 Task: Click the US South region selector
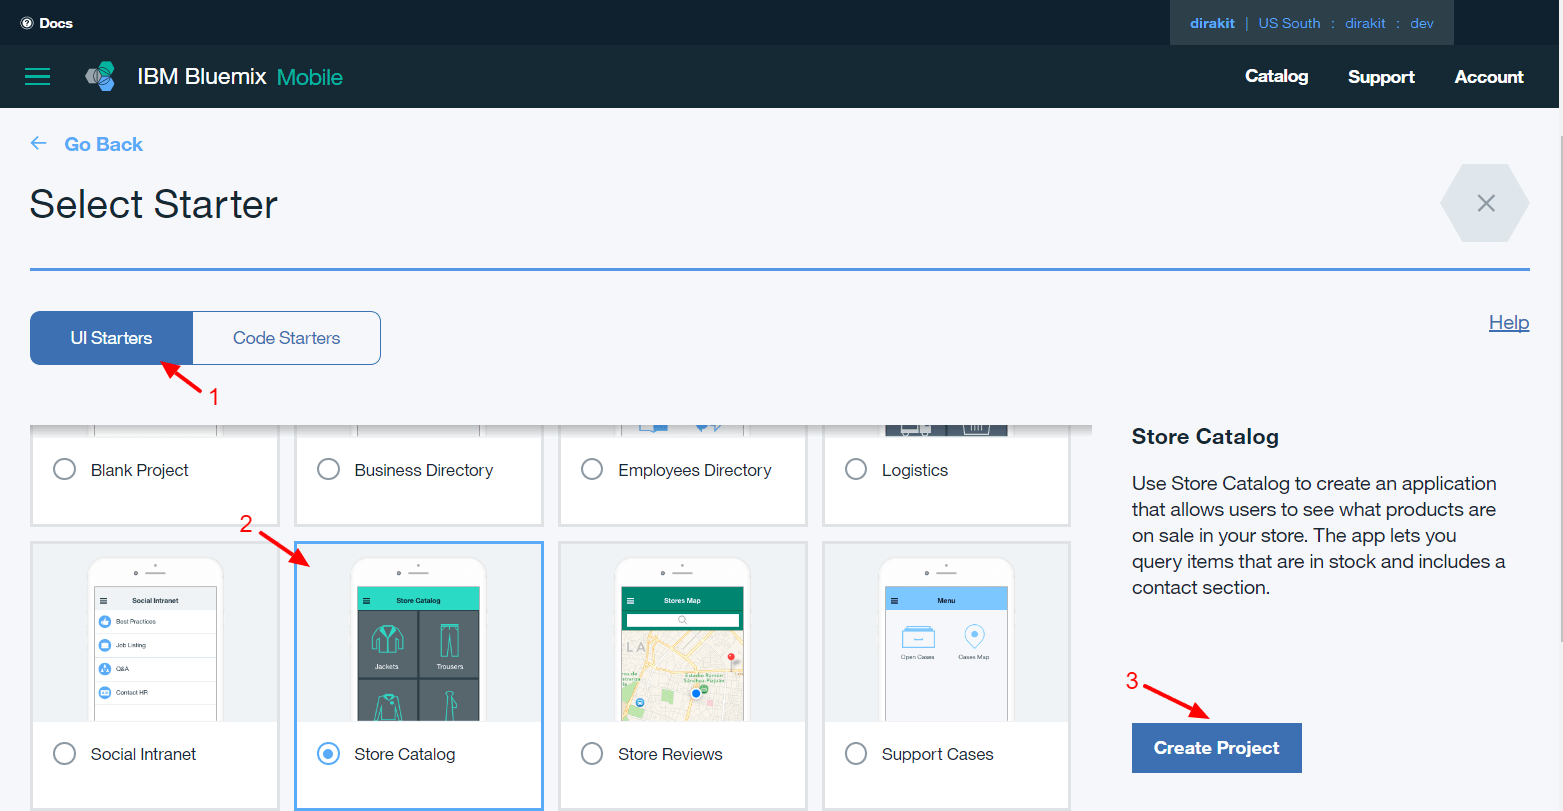[1289, 23]
